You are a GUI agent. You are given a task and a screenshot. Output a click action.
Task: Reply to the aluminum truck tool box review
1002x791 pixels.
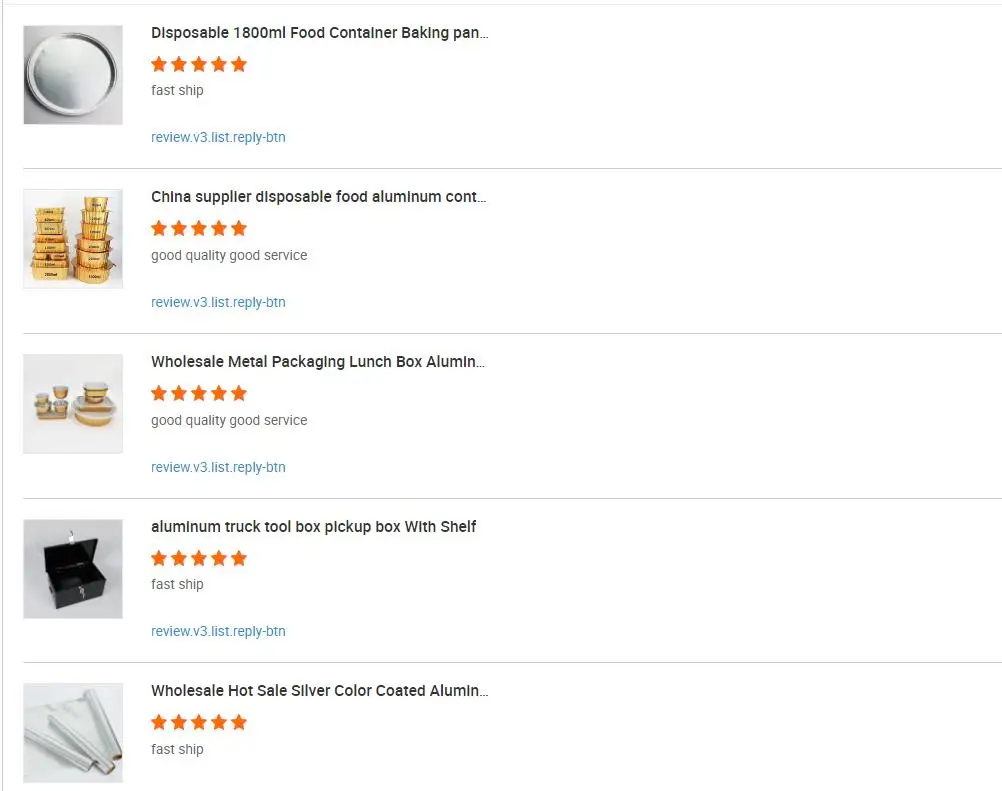(x=218, y=631)
